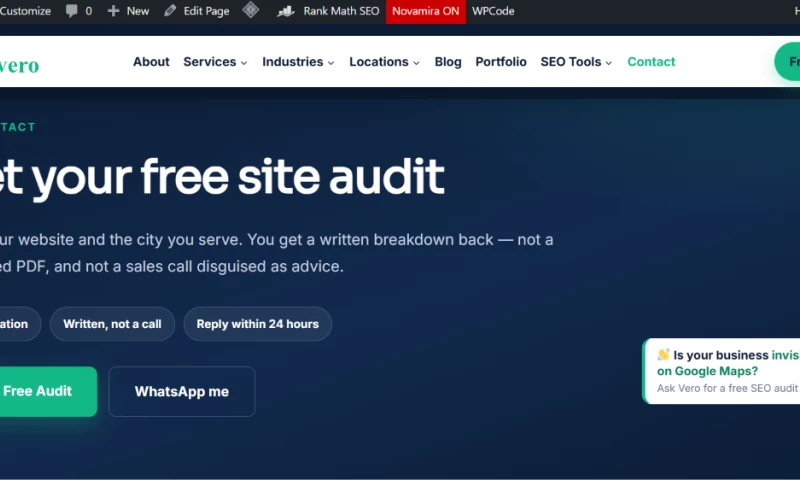This screenshot has height=480, width=800.
Task: Open the SEO Tools nav item
Action: tap(570, 62)
